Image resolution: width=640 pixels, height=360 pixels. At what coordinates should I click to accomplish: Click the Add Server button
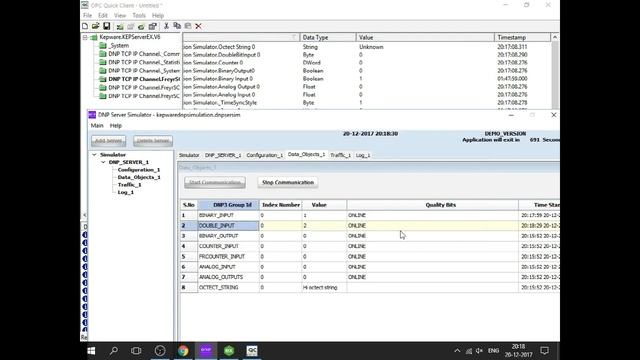click(x=108, y=141)
